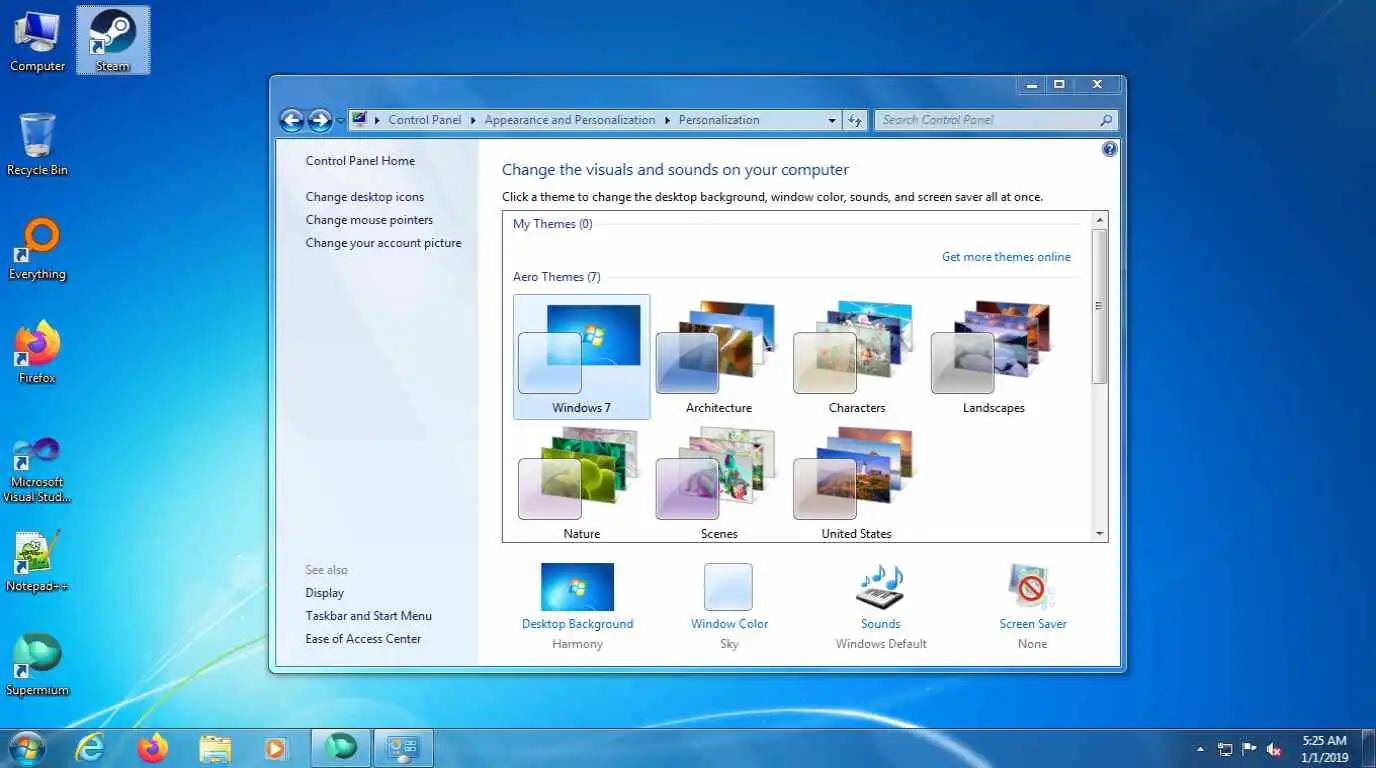
Task: Click the muted volume tray icon
Action: 1274,749
